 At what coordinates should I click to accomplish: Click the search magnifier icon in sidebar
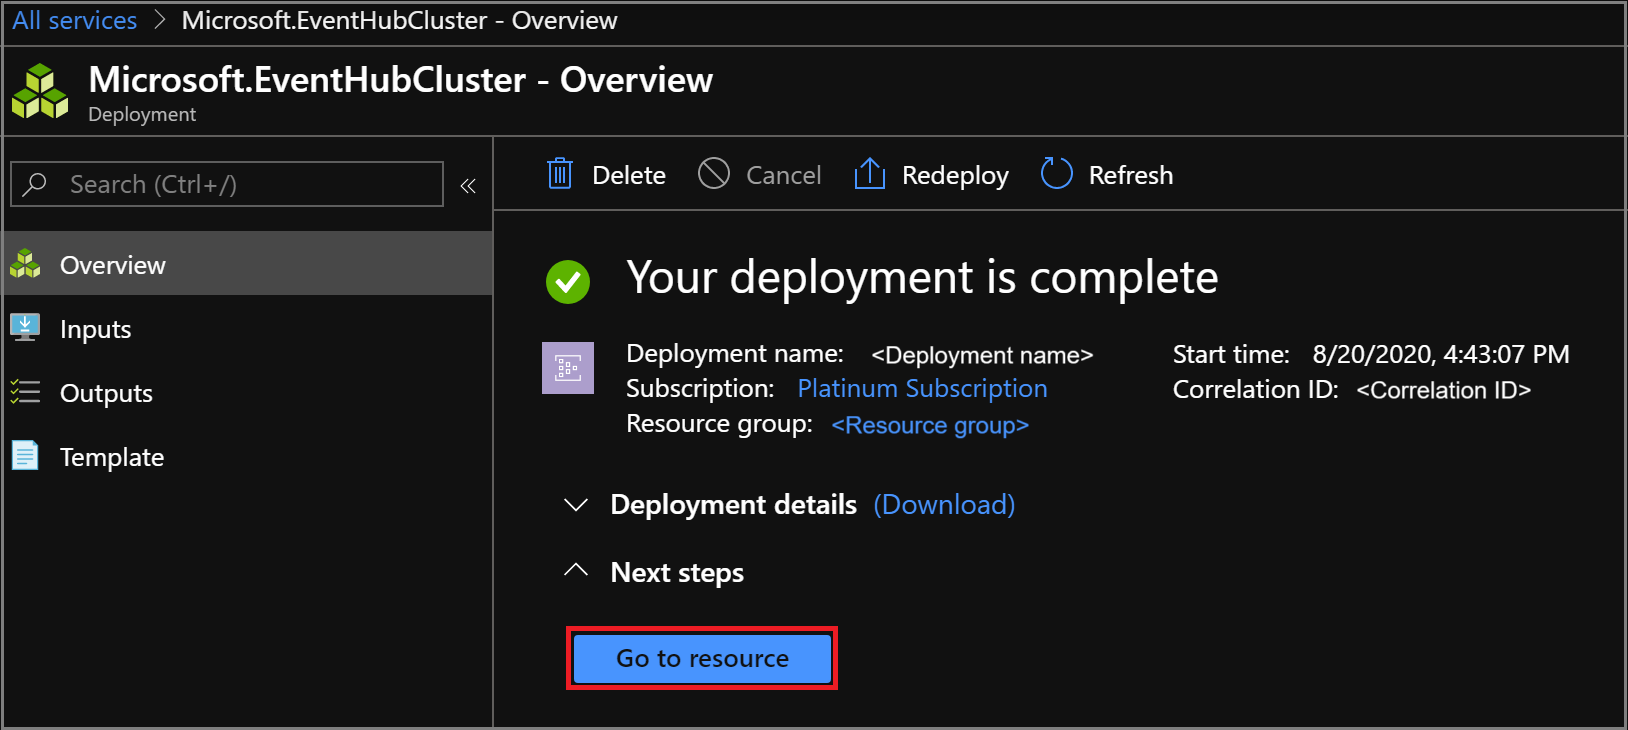(36, 184)
